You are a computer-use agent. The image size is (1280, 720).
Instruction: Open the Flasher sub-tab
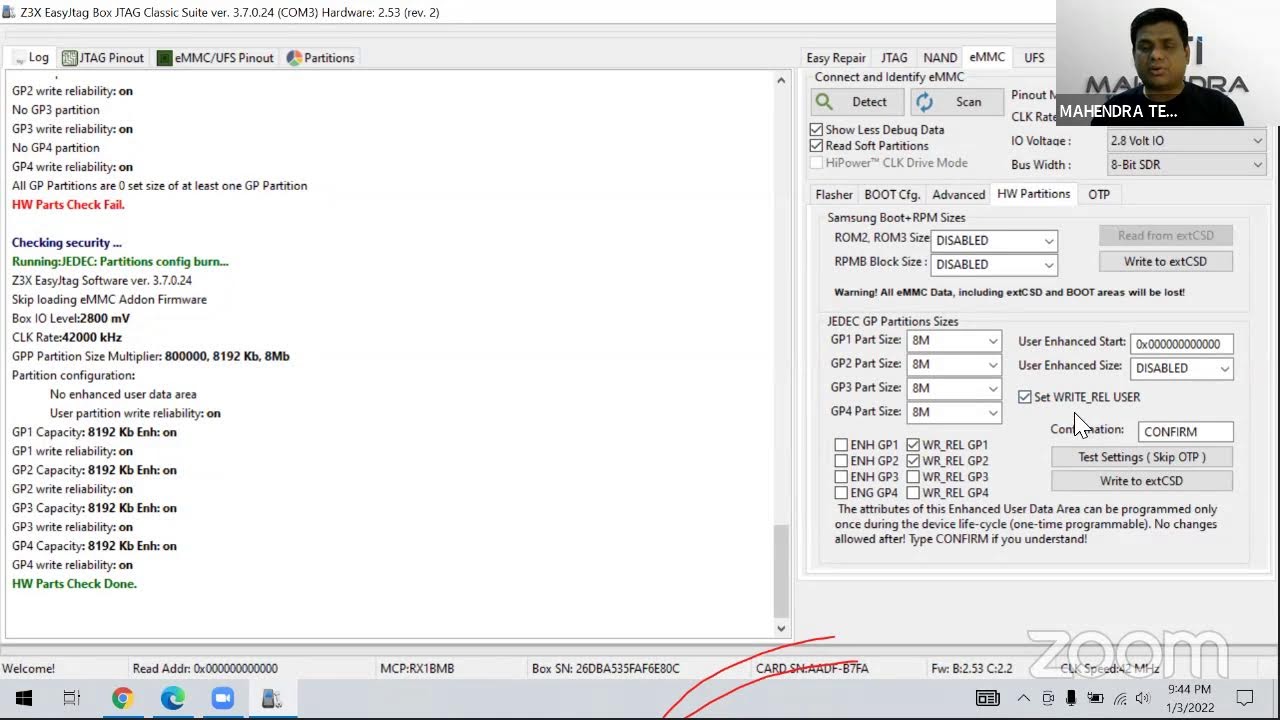pos(834,195)
